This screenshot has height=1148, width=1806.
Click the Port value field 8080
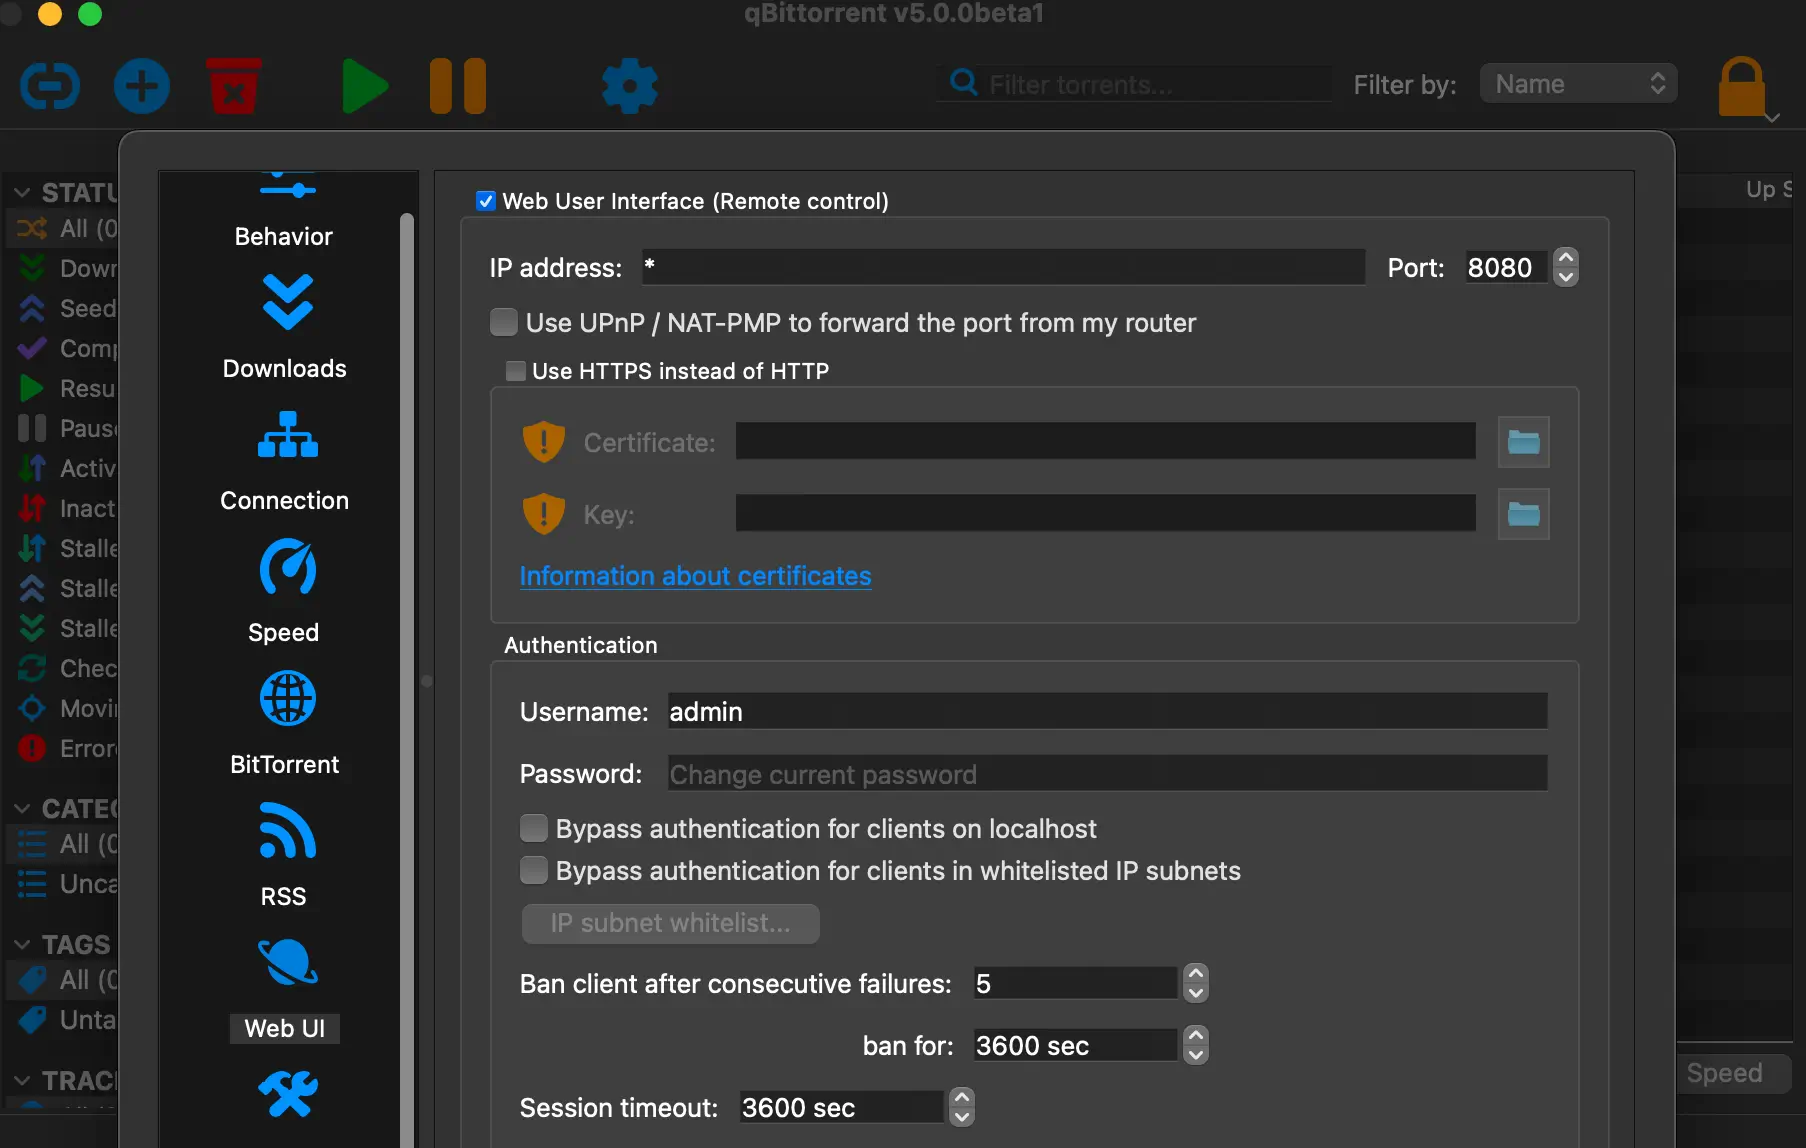pyautogui.click(x=1505, y=267)
